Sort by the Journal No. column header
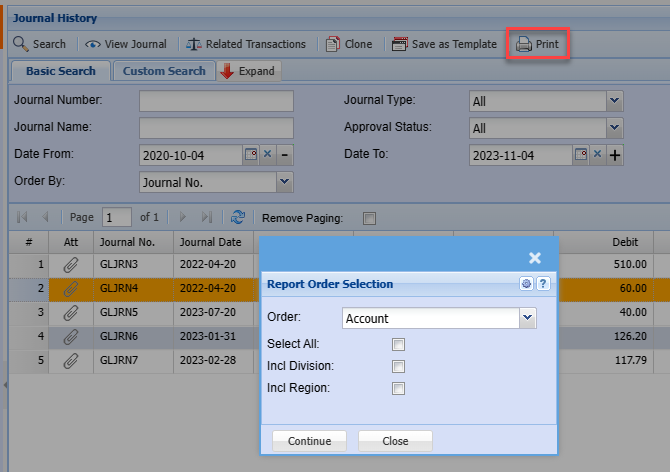The height and width of the screenshot is (472, 670). 133,242
